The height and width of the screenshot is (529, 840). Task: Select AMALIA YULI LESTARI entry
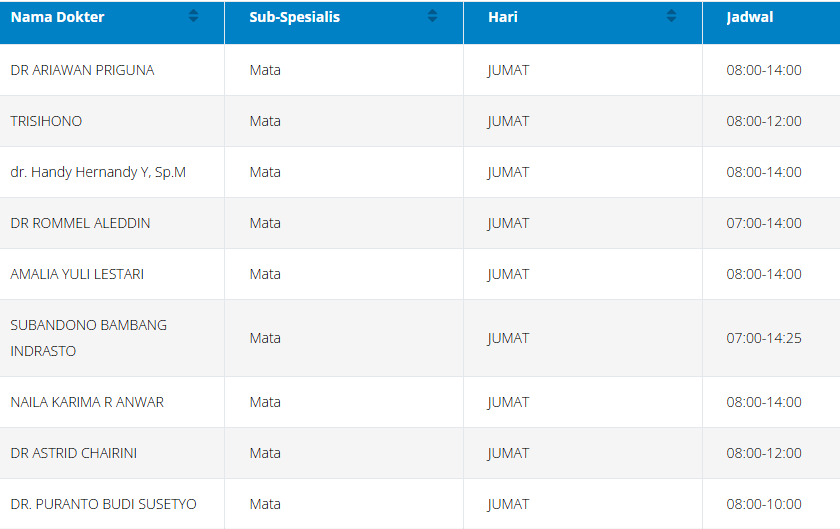(x=77, y=274)
